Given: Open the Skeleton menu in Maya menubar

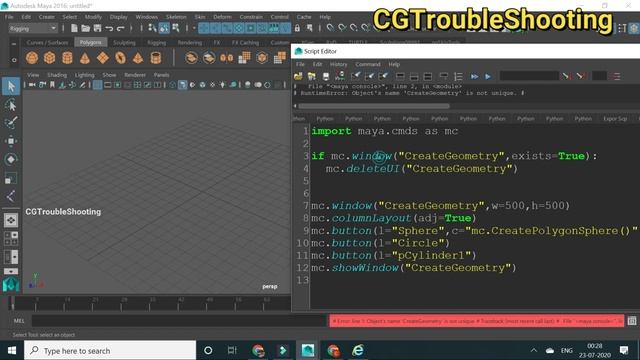Looking at the screenshot, I should pyautogui.click(x=176, y=17).
